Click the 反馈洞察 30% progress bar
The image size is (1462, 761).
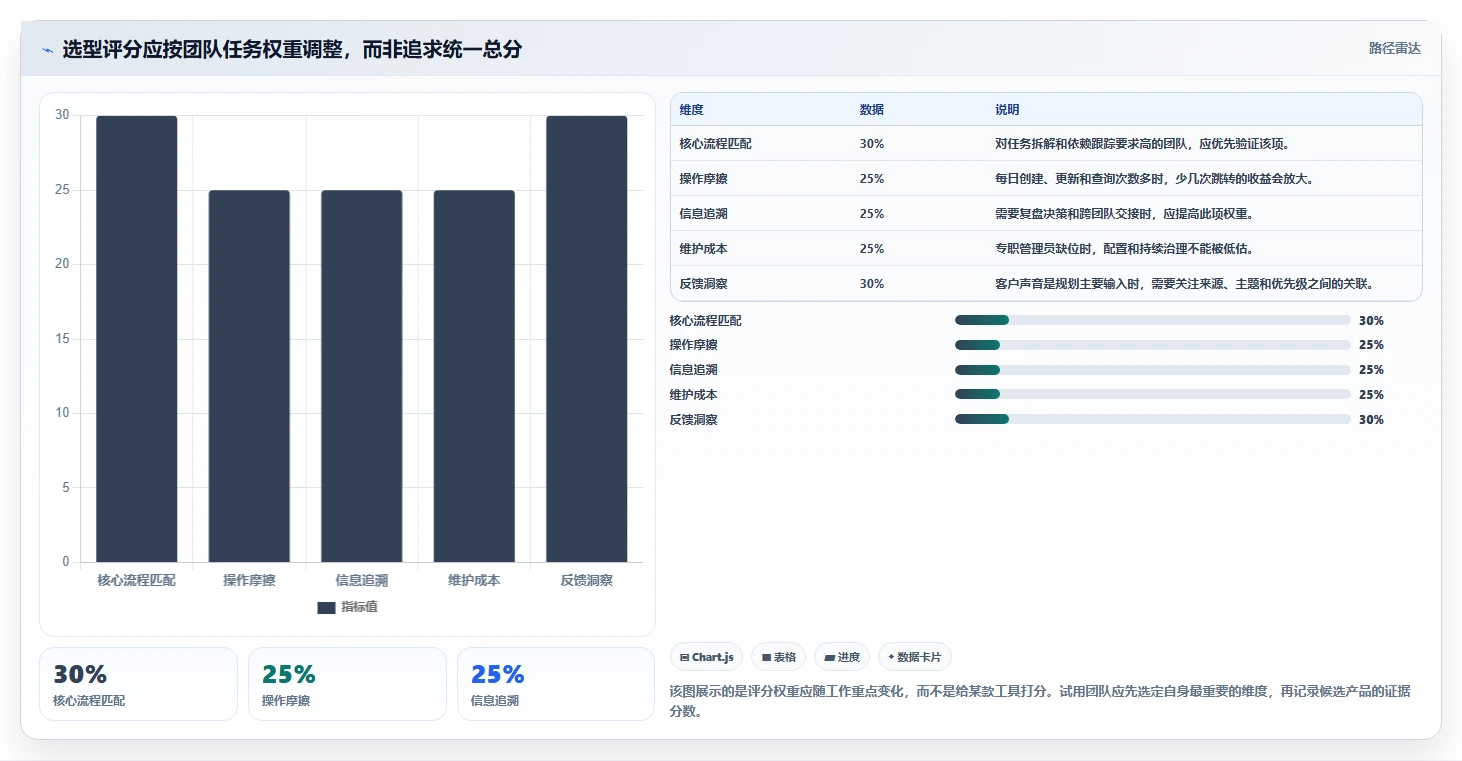pos(1152,419)
